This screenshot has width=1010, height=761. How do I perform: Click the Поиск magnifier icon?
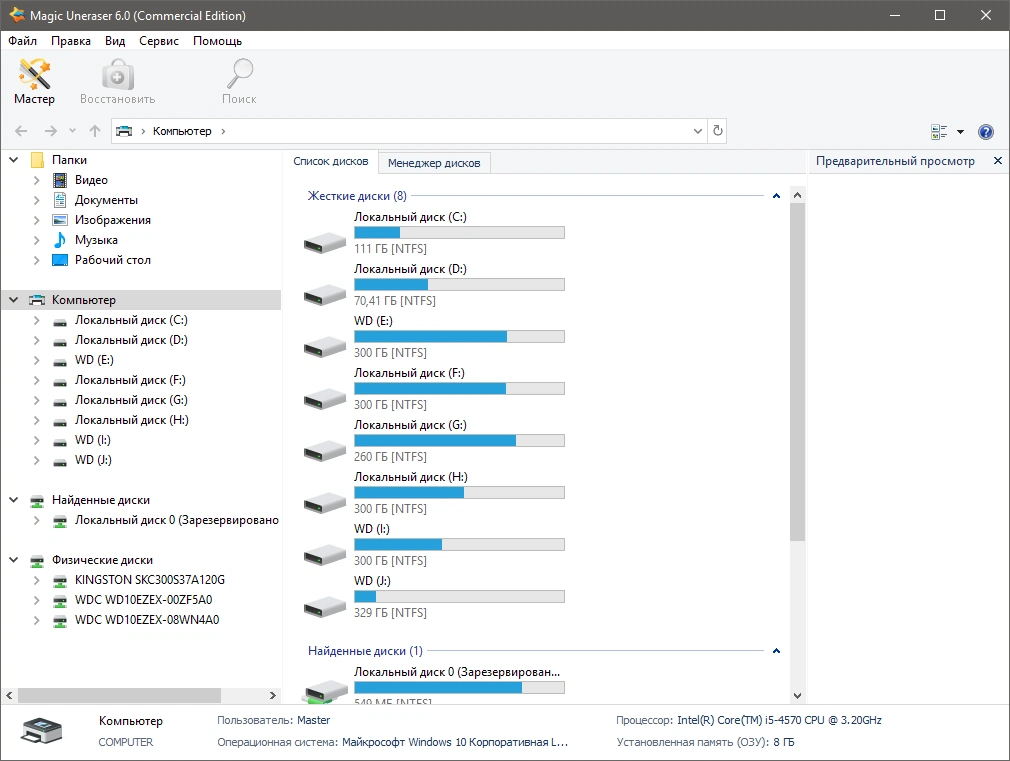click(x=239, y=81)
